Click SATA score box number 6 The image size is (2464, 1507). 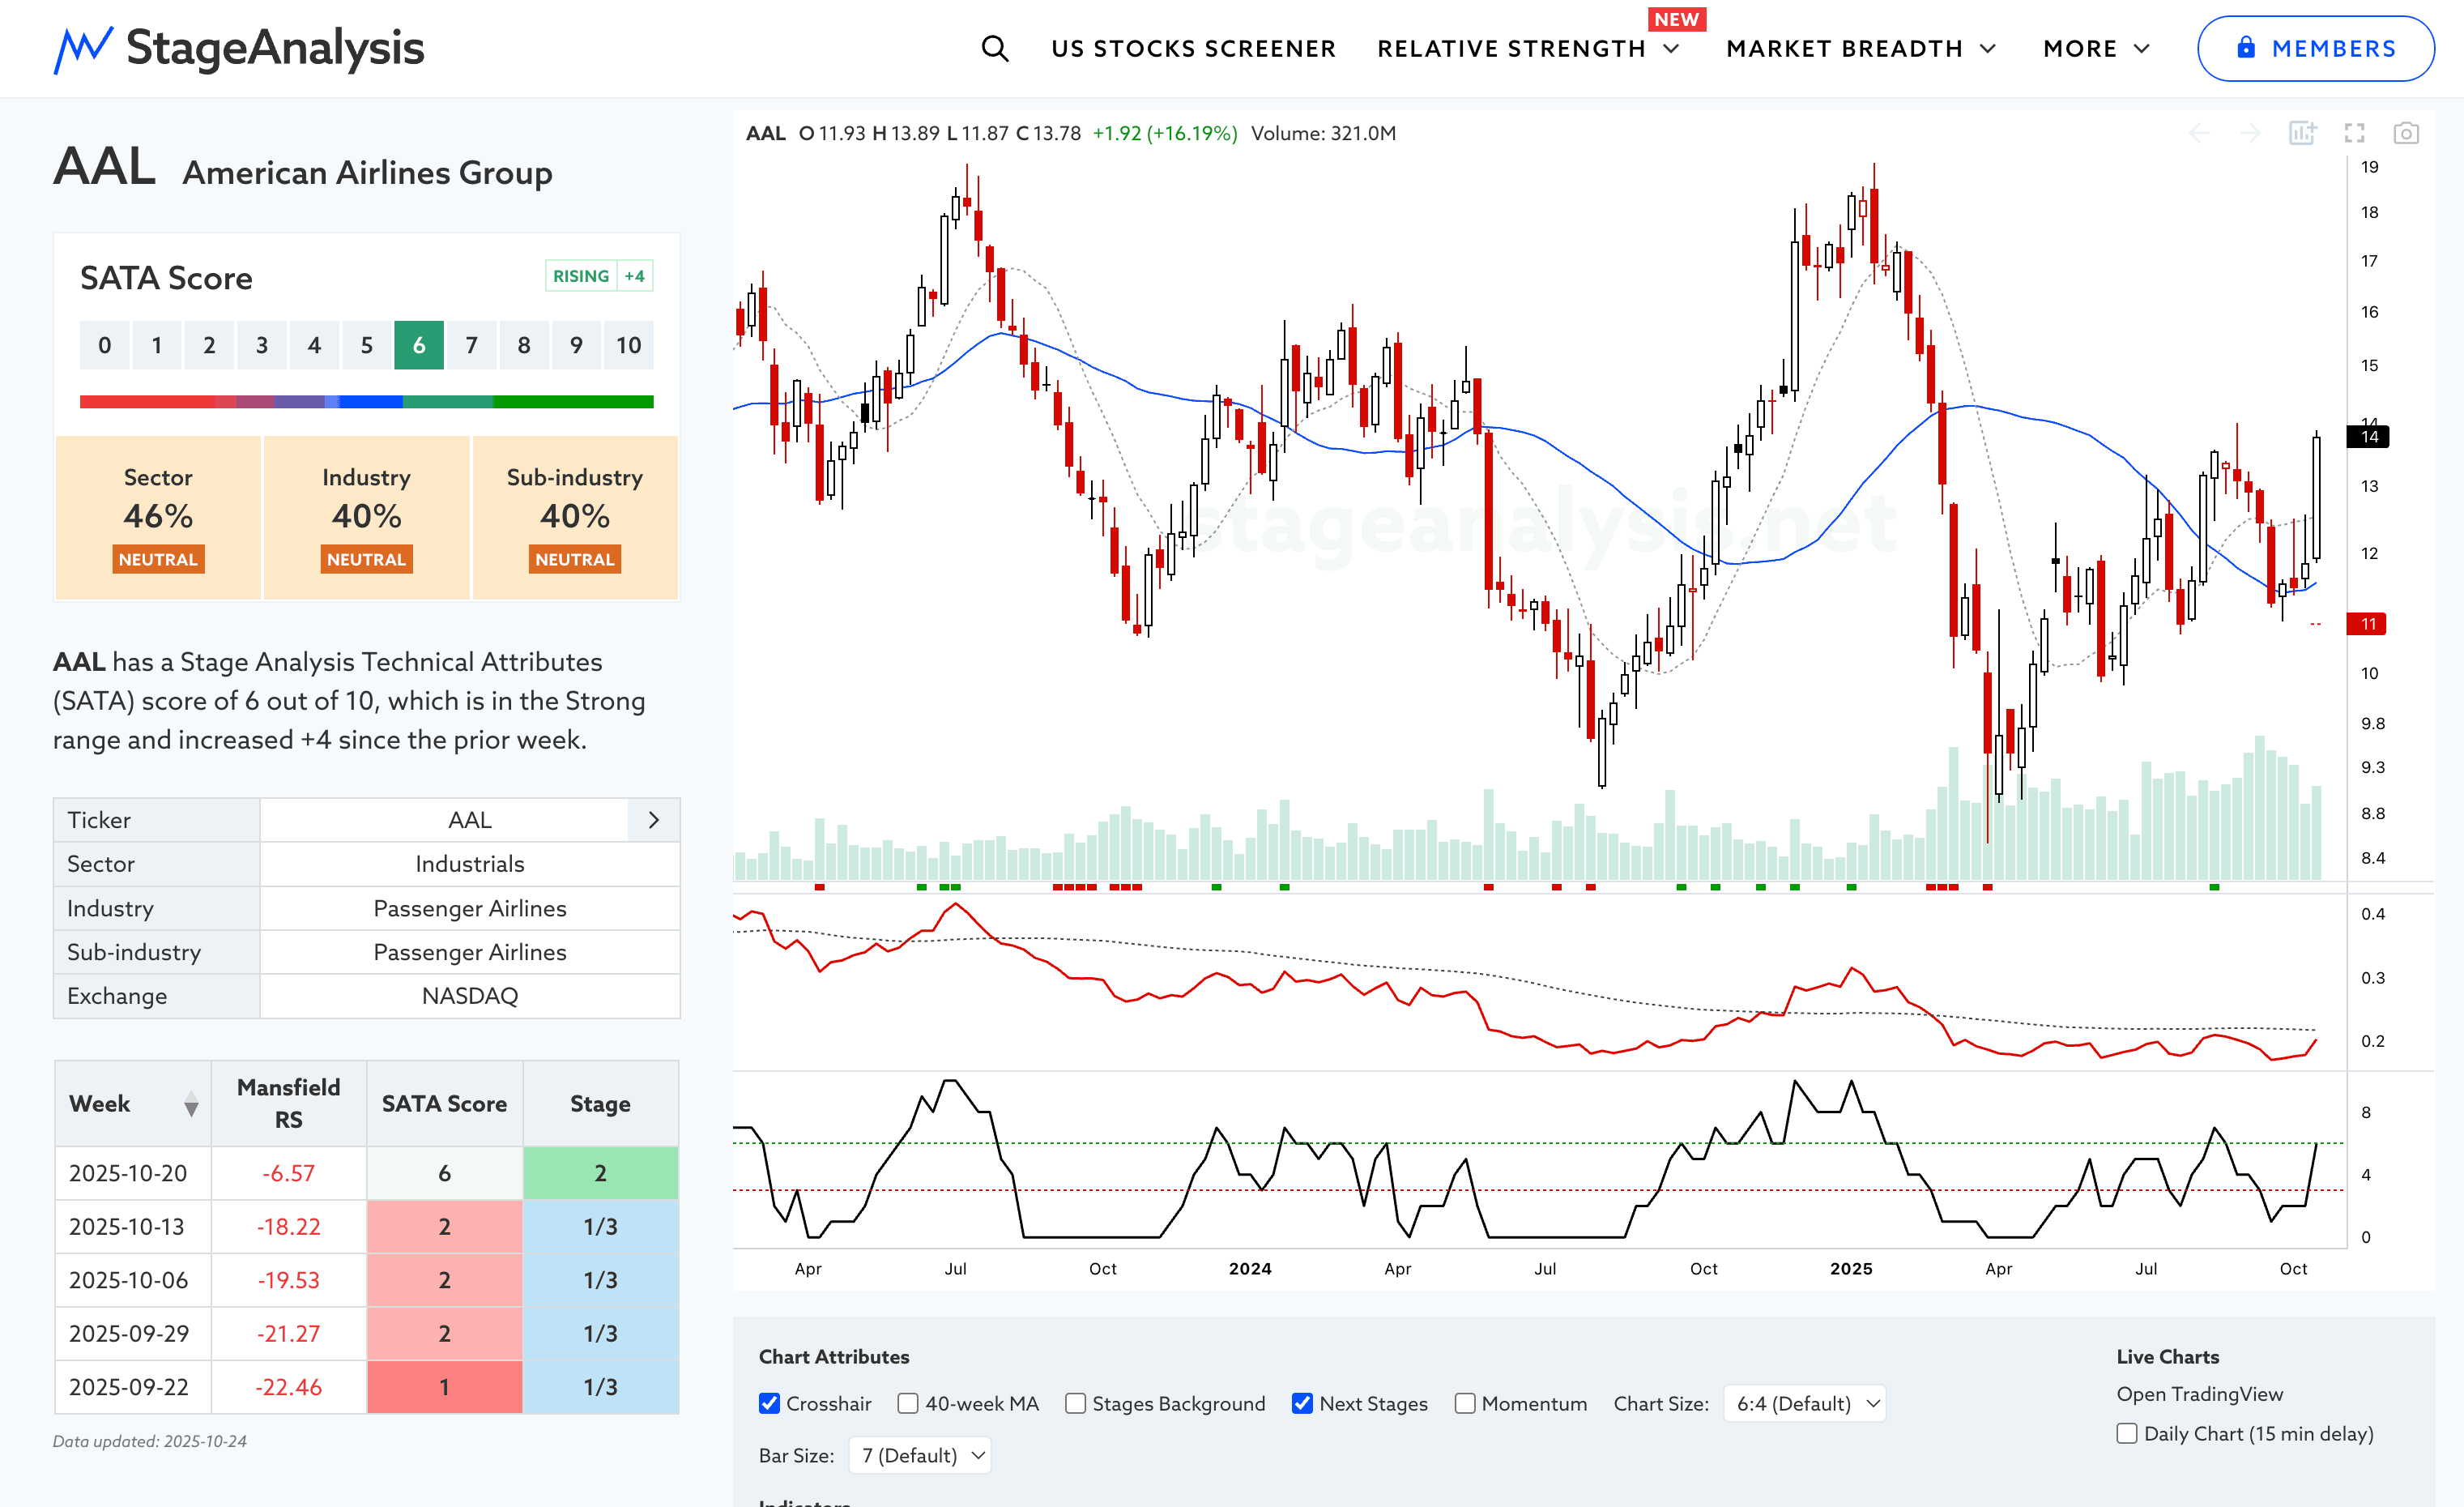point(419,345)
